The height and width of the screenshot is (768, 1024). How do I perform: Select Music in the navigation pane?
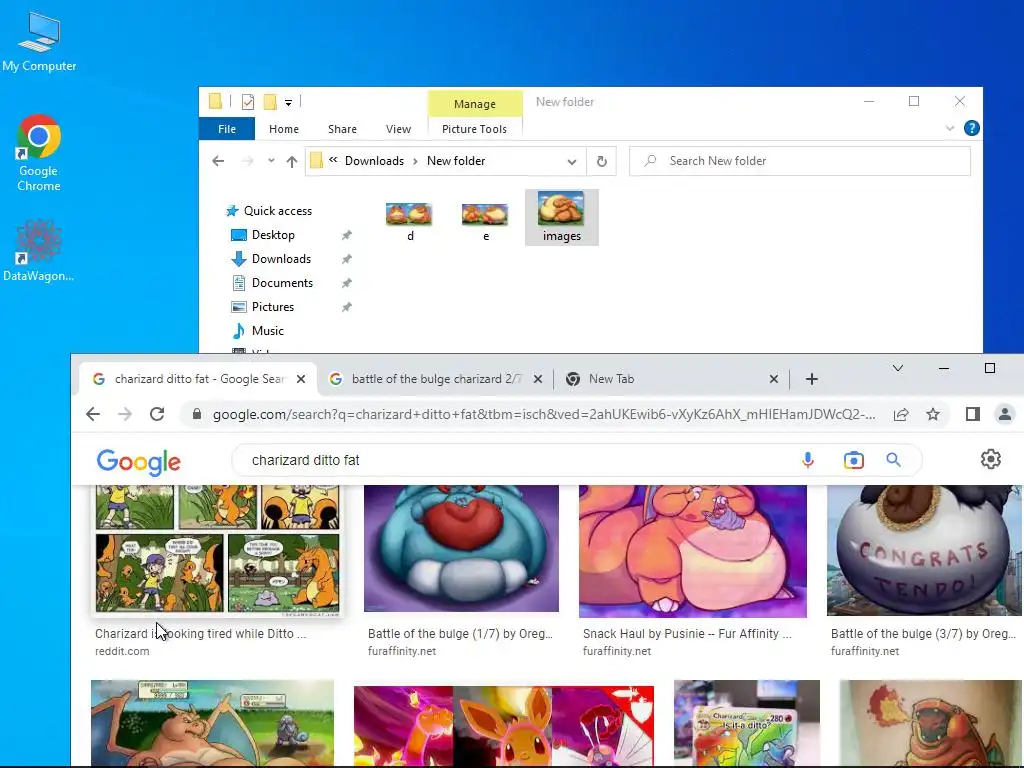(x=258, y=330)
